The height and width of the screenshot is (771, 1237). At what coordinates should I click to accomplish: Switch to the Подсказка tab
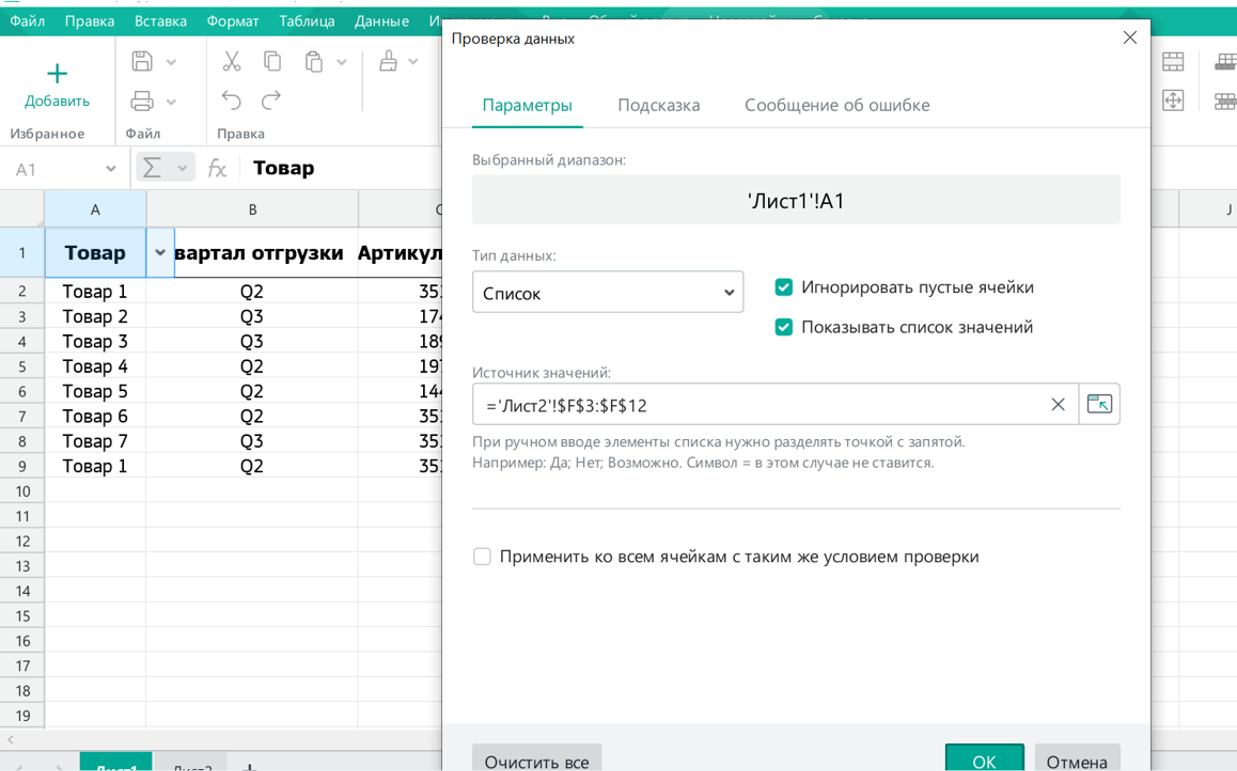658,104
